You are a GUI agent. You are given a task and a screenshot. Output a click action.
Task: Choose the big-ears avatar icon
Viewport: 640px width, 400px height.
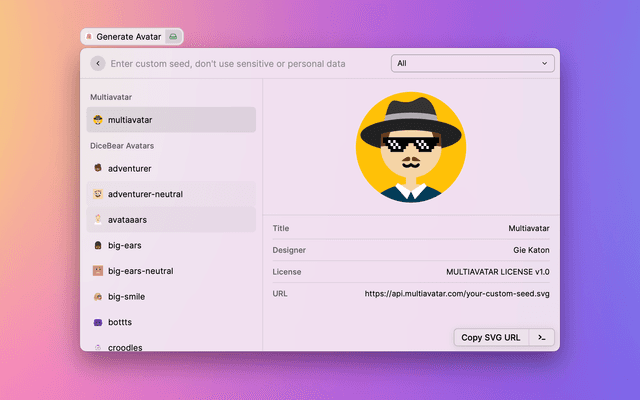pos(98,245)
